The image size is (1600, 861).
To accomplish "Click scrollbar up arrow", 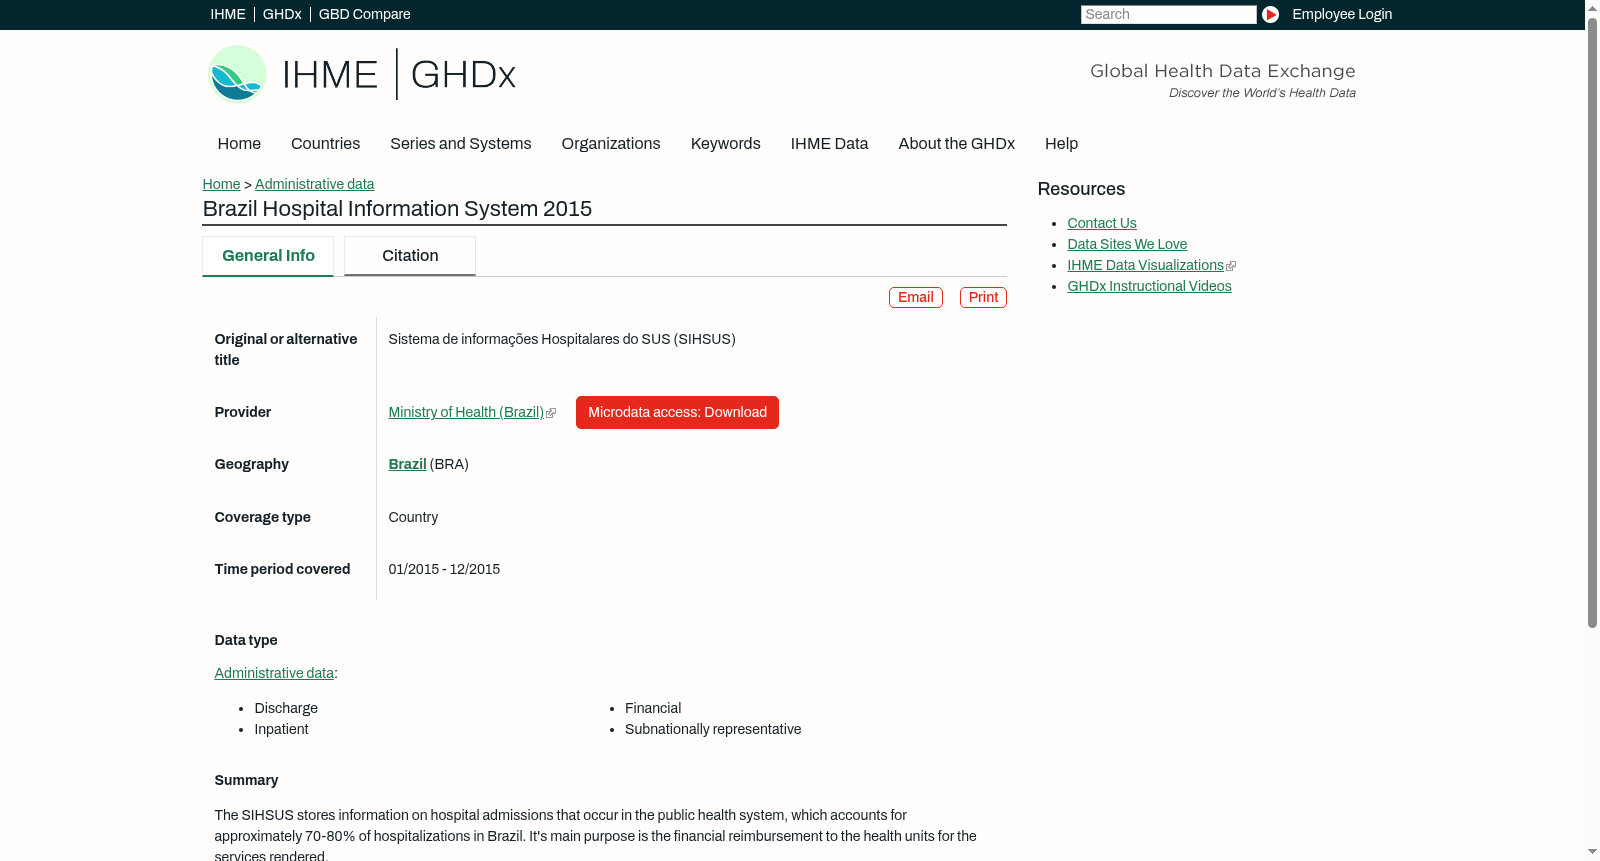I will [x=1592, y=8].
